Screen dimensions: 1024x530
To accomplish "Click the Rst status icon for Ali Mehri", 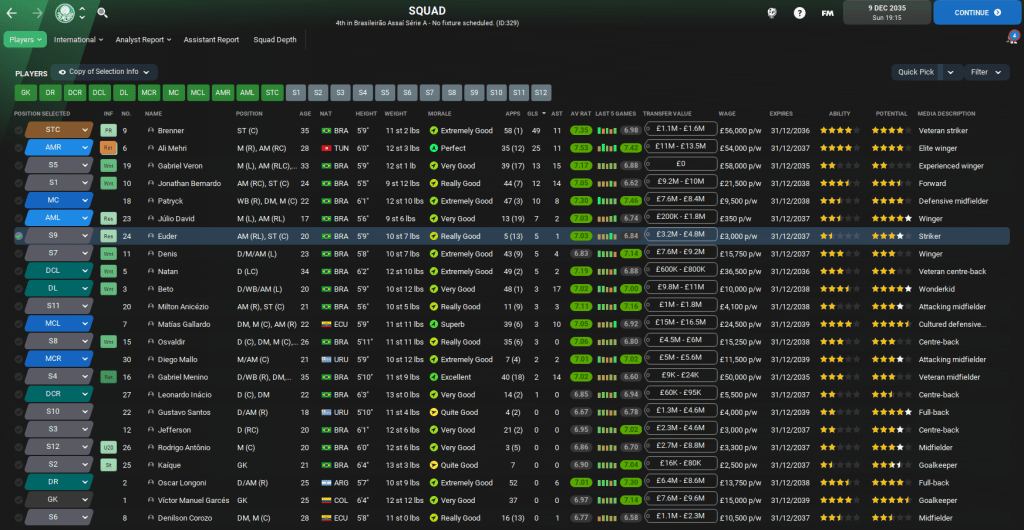I will 109,148.
